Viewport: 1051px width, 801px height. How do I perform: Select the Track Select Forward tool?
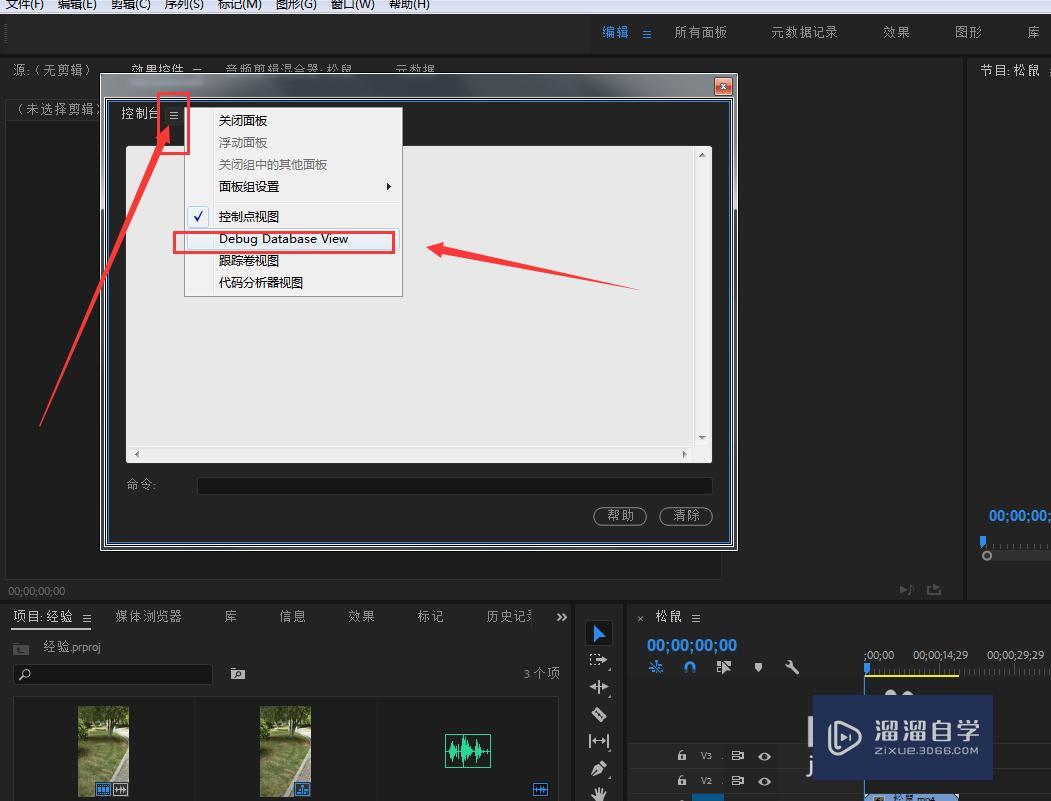point(598,660)
